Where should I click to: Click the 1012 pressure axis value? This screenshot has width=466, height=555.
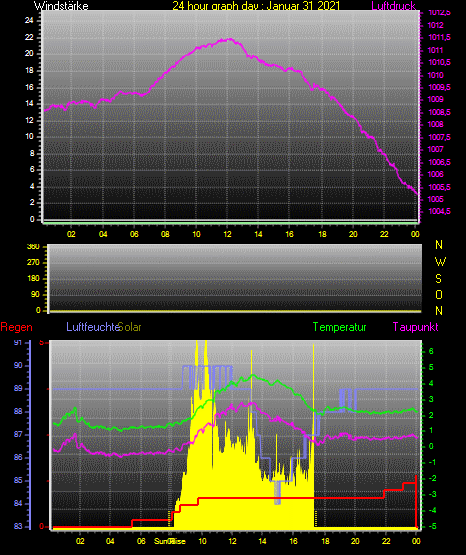point(435,25)
